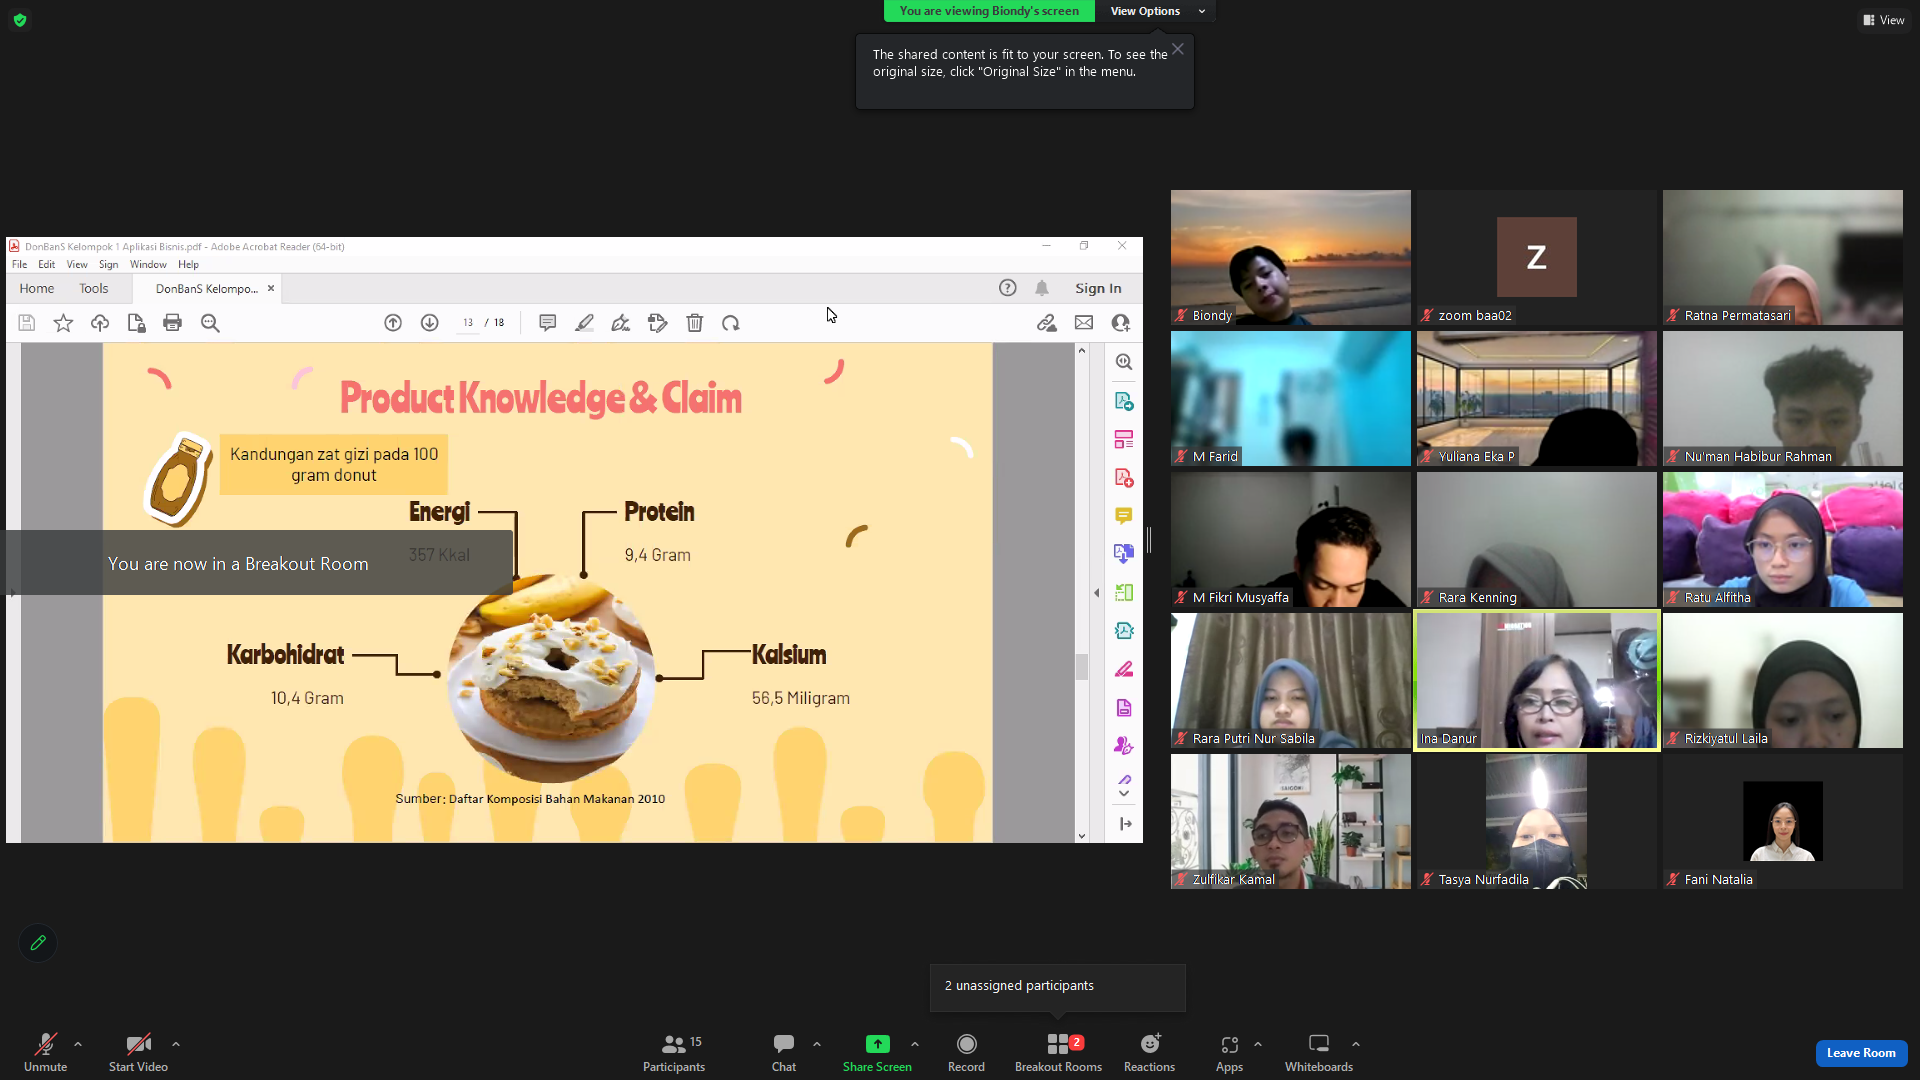The width and height of the screenshot is (1920, 1080).
Task: Open the arrow beside Apps
Action: (1258, 1044)
